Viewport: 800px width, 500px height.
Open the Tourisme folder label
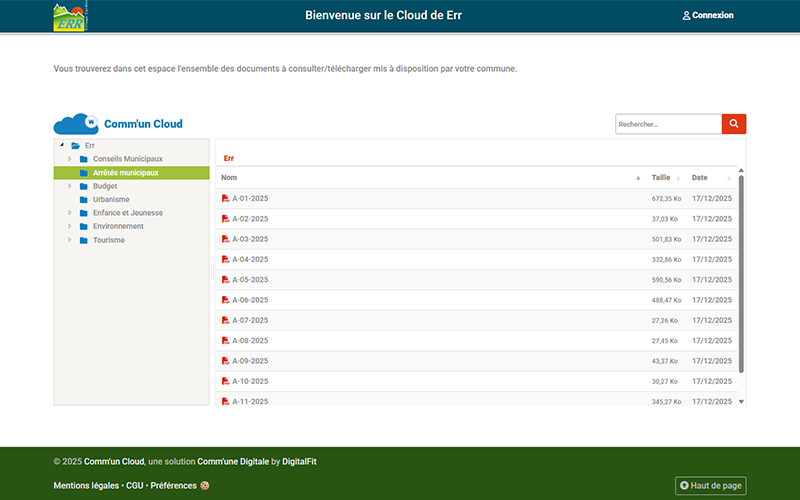click(x=109, y=240)
